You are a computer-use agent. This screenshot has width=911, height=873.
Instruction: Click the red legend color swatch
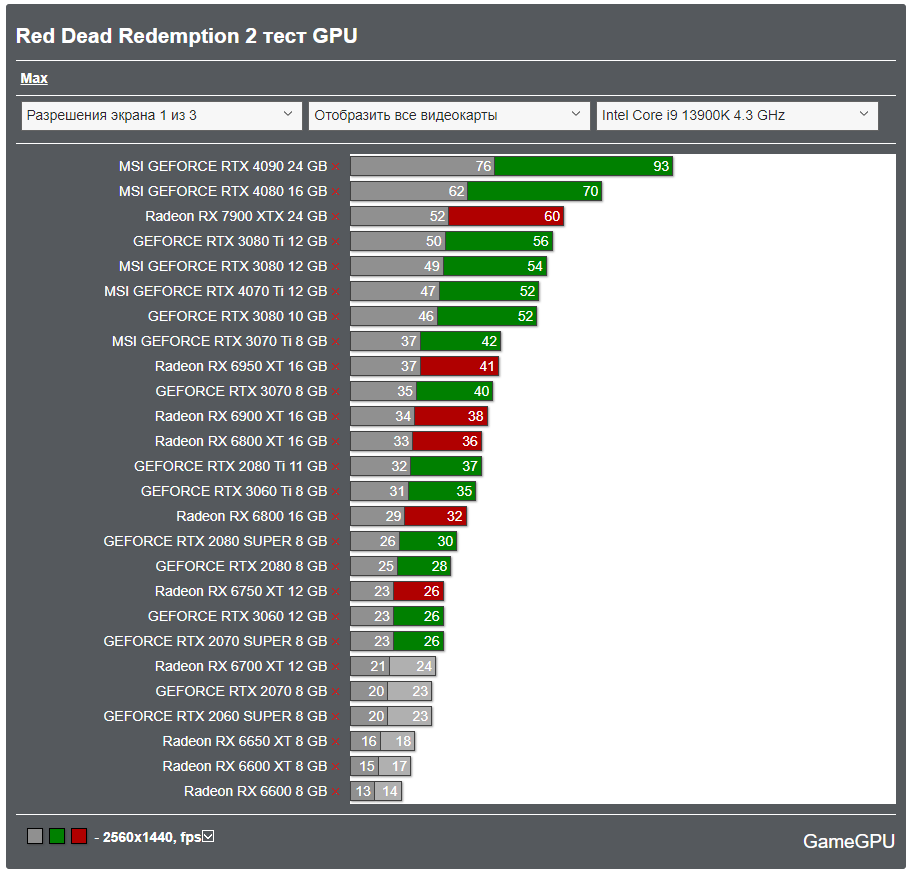(x=79, y=836)
